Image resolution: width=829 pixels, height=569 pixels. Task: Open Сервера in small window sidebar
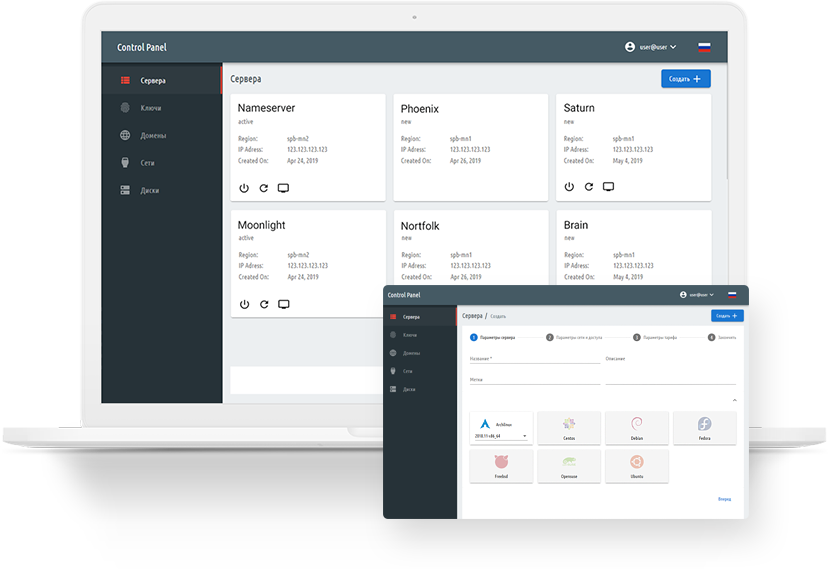(420, 317)
